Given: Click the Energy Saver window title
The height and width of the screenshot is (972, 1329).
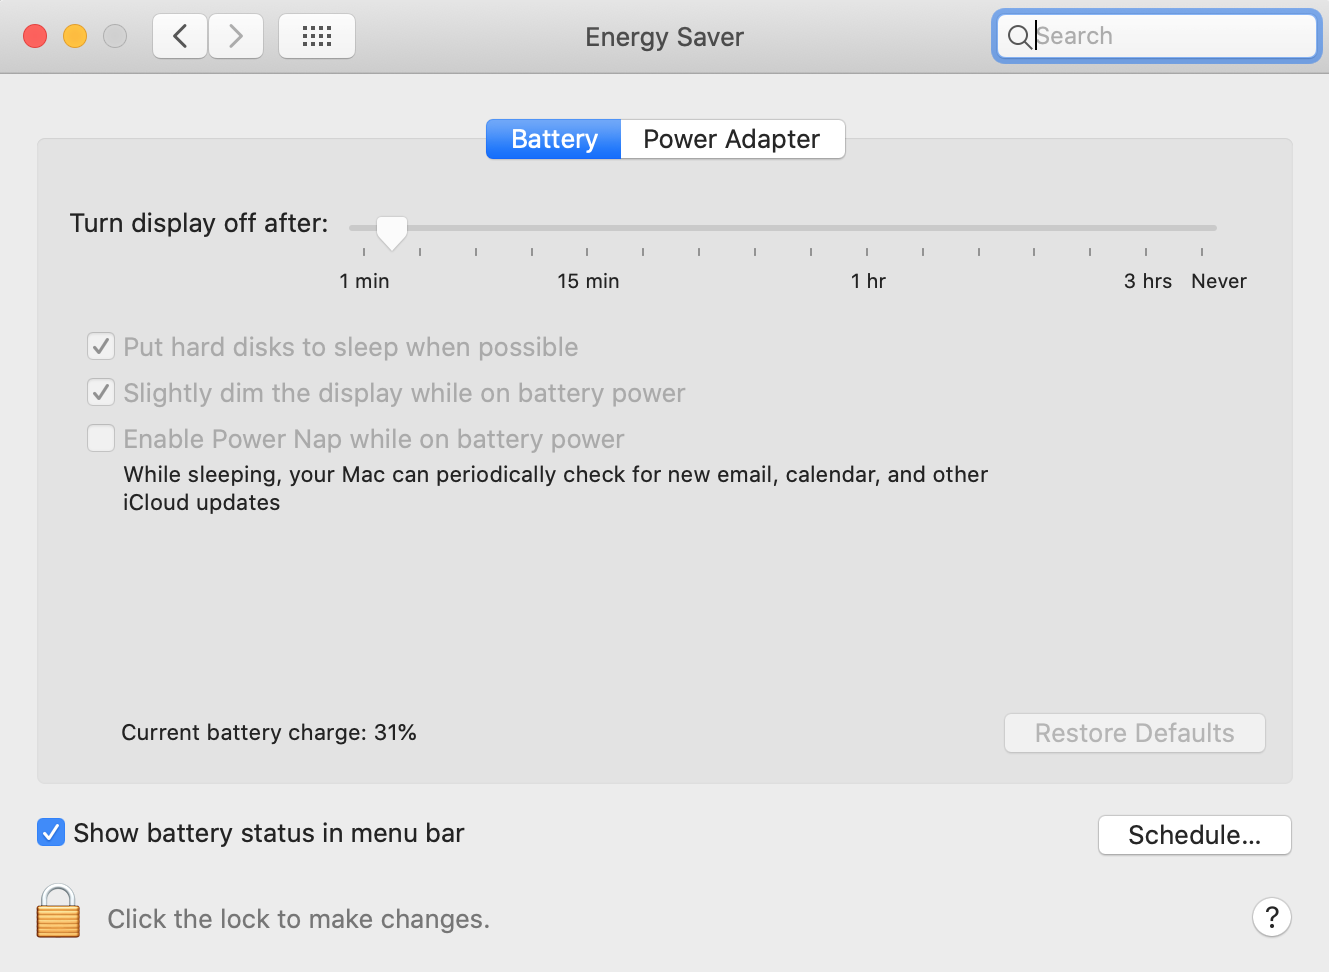Looking at the screenshot, I should pyautogui.click(x=665, y=37).
